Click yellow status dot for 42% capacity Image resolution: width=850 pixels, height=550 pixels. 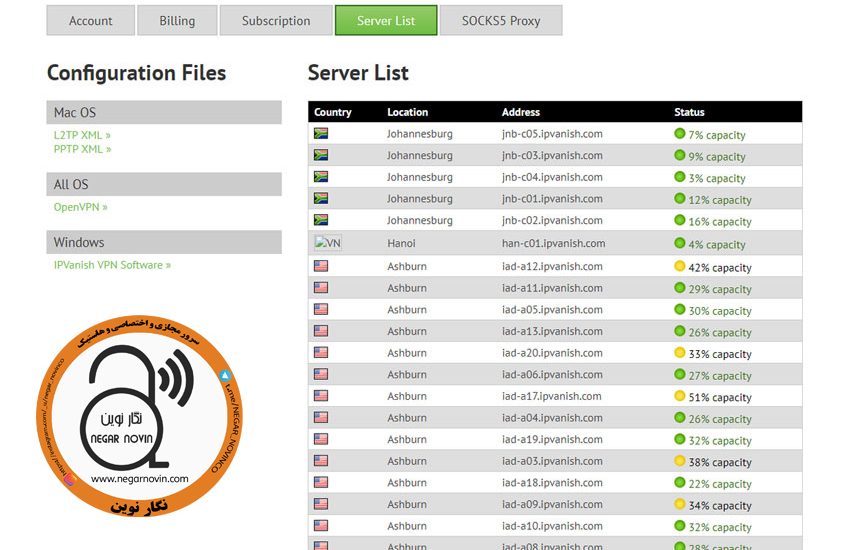point(680,266)
